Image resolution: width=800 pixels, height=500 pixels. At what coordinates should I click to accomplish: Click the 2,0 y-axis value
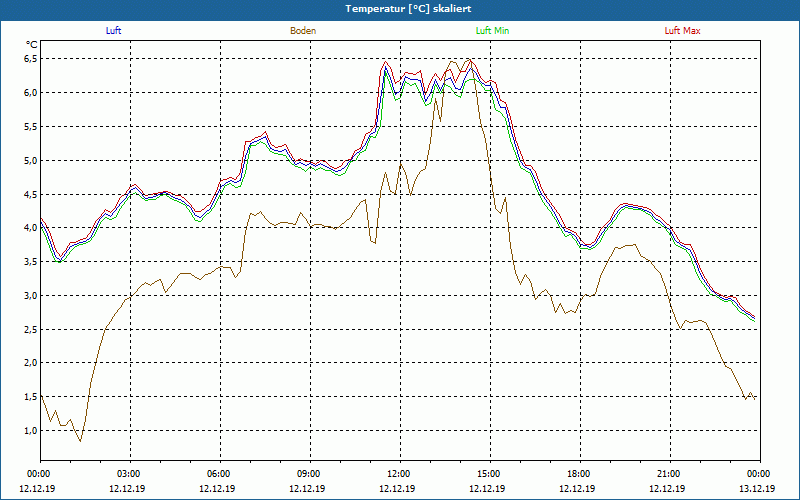tap(31, 363)
